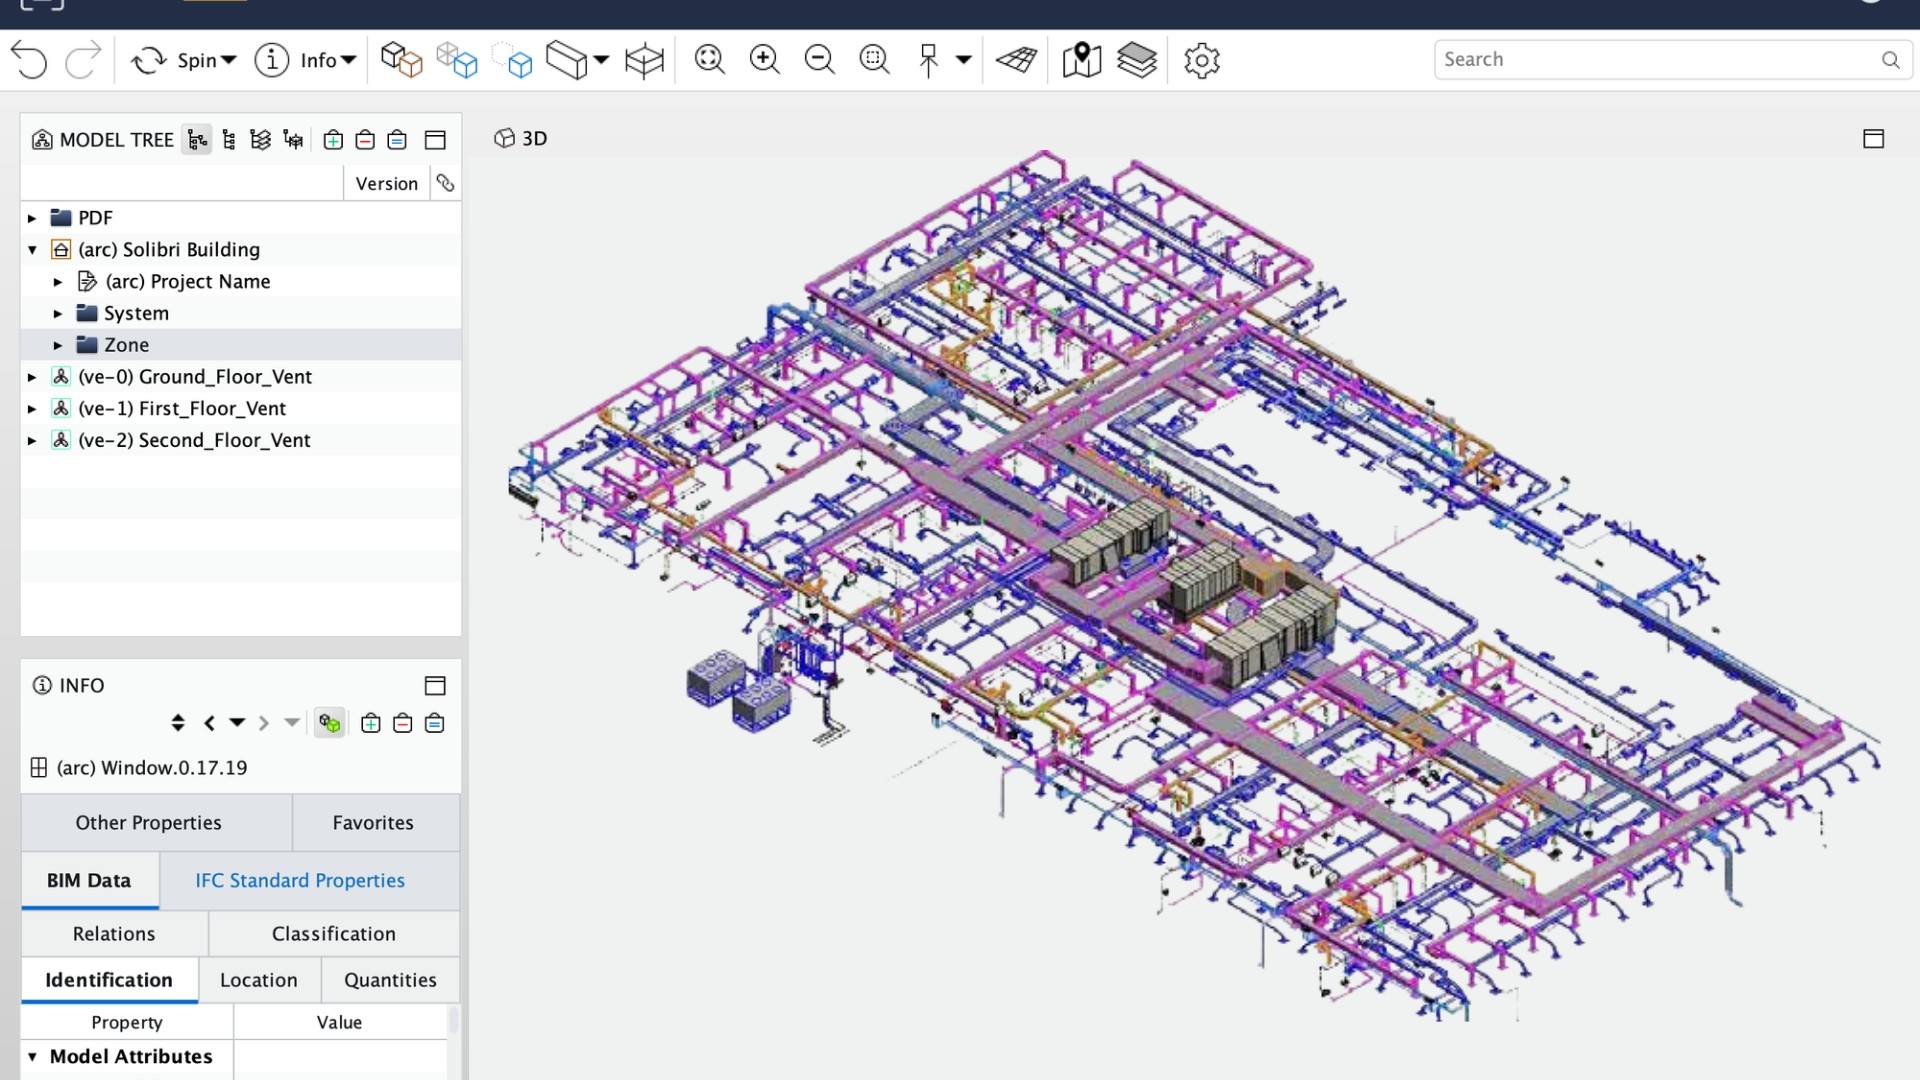Collapse the (arc) Solibri Building node
1920x1080 pixels.
32,250
